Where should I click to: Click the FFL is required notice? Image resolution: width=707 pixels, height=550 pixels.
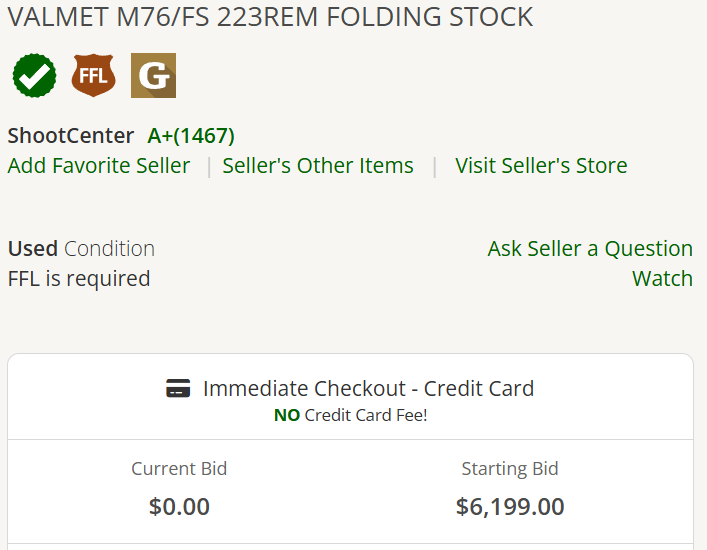coord(79,279)
